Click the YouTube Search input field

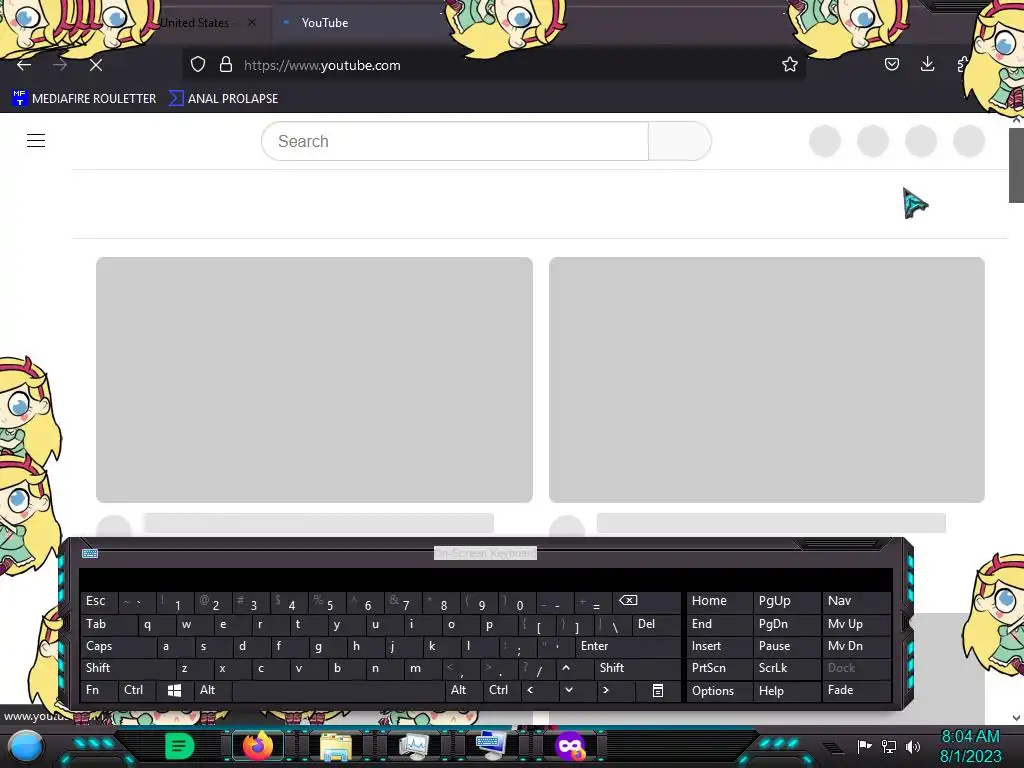click(455, 141)
